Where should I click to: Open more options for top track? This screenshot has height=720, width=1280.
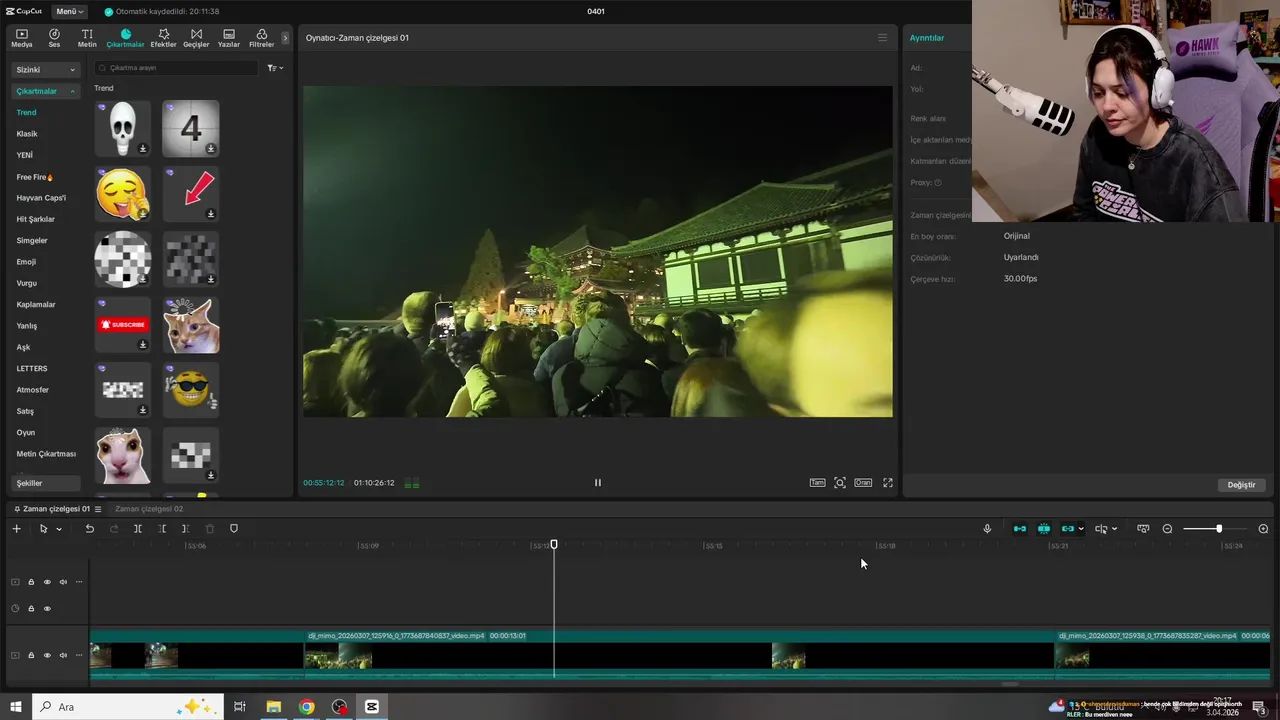[79, 582]
